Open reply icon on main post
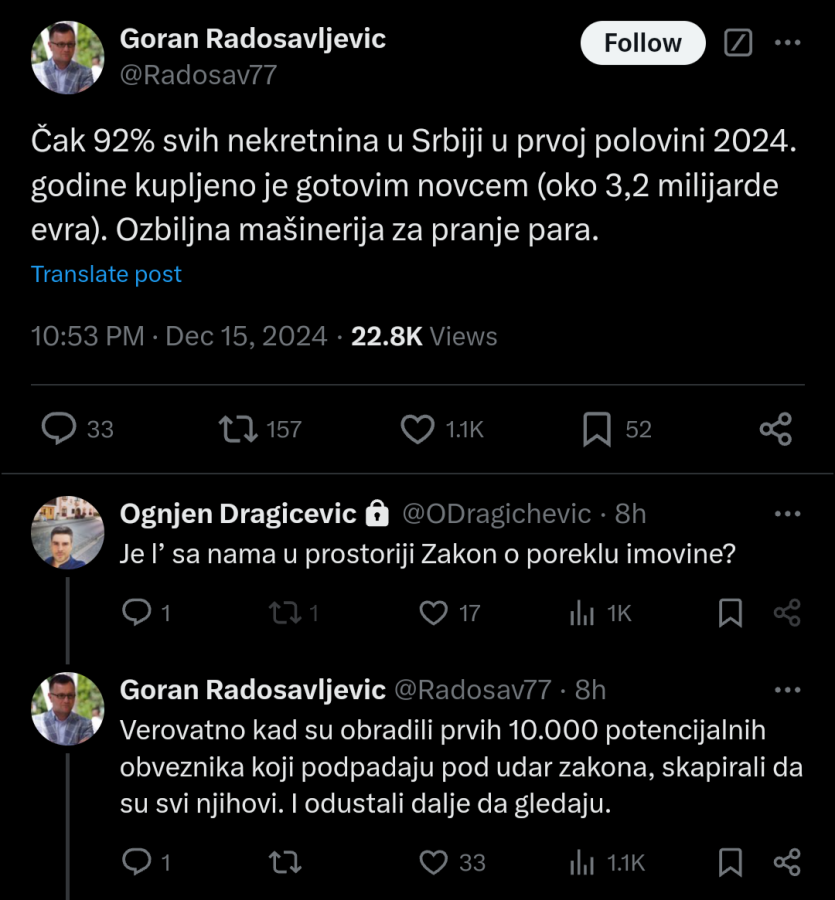The image size is (835, 900). [61, 429]
